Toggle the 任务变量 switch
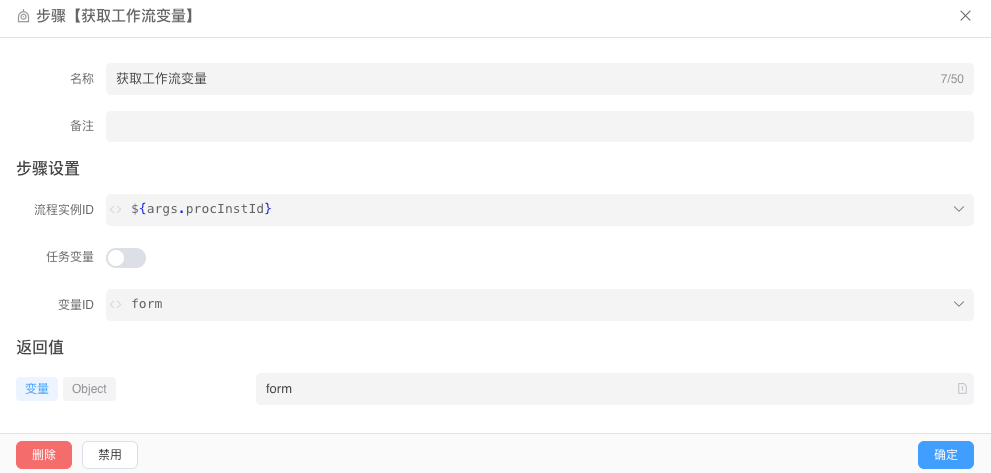This screenshot has width=991, height=473. (x=126, y=258)
